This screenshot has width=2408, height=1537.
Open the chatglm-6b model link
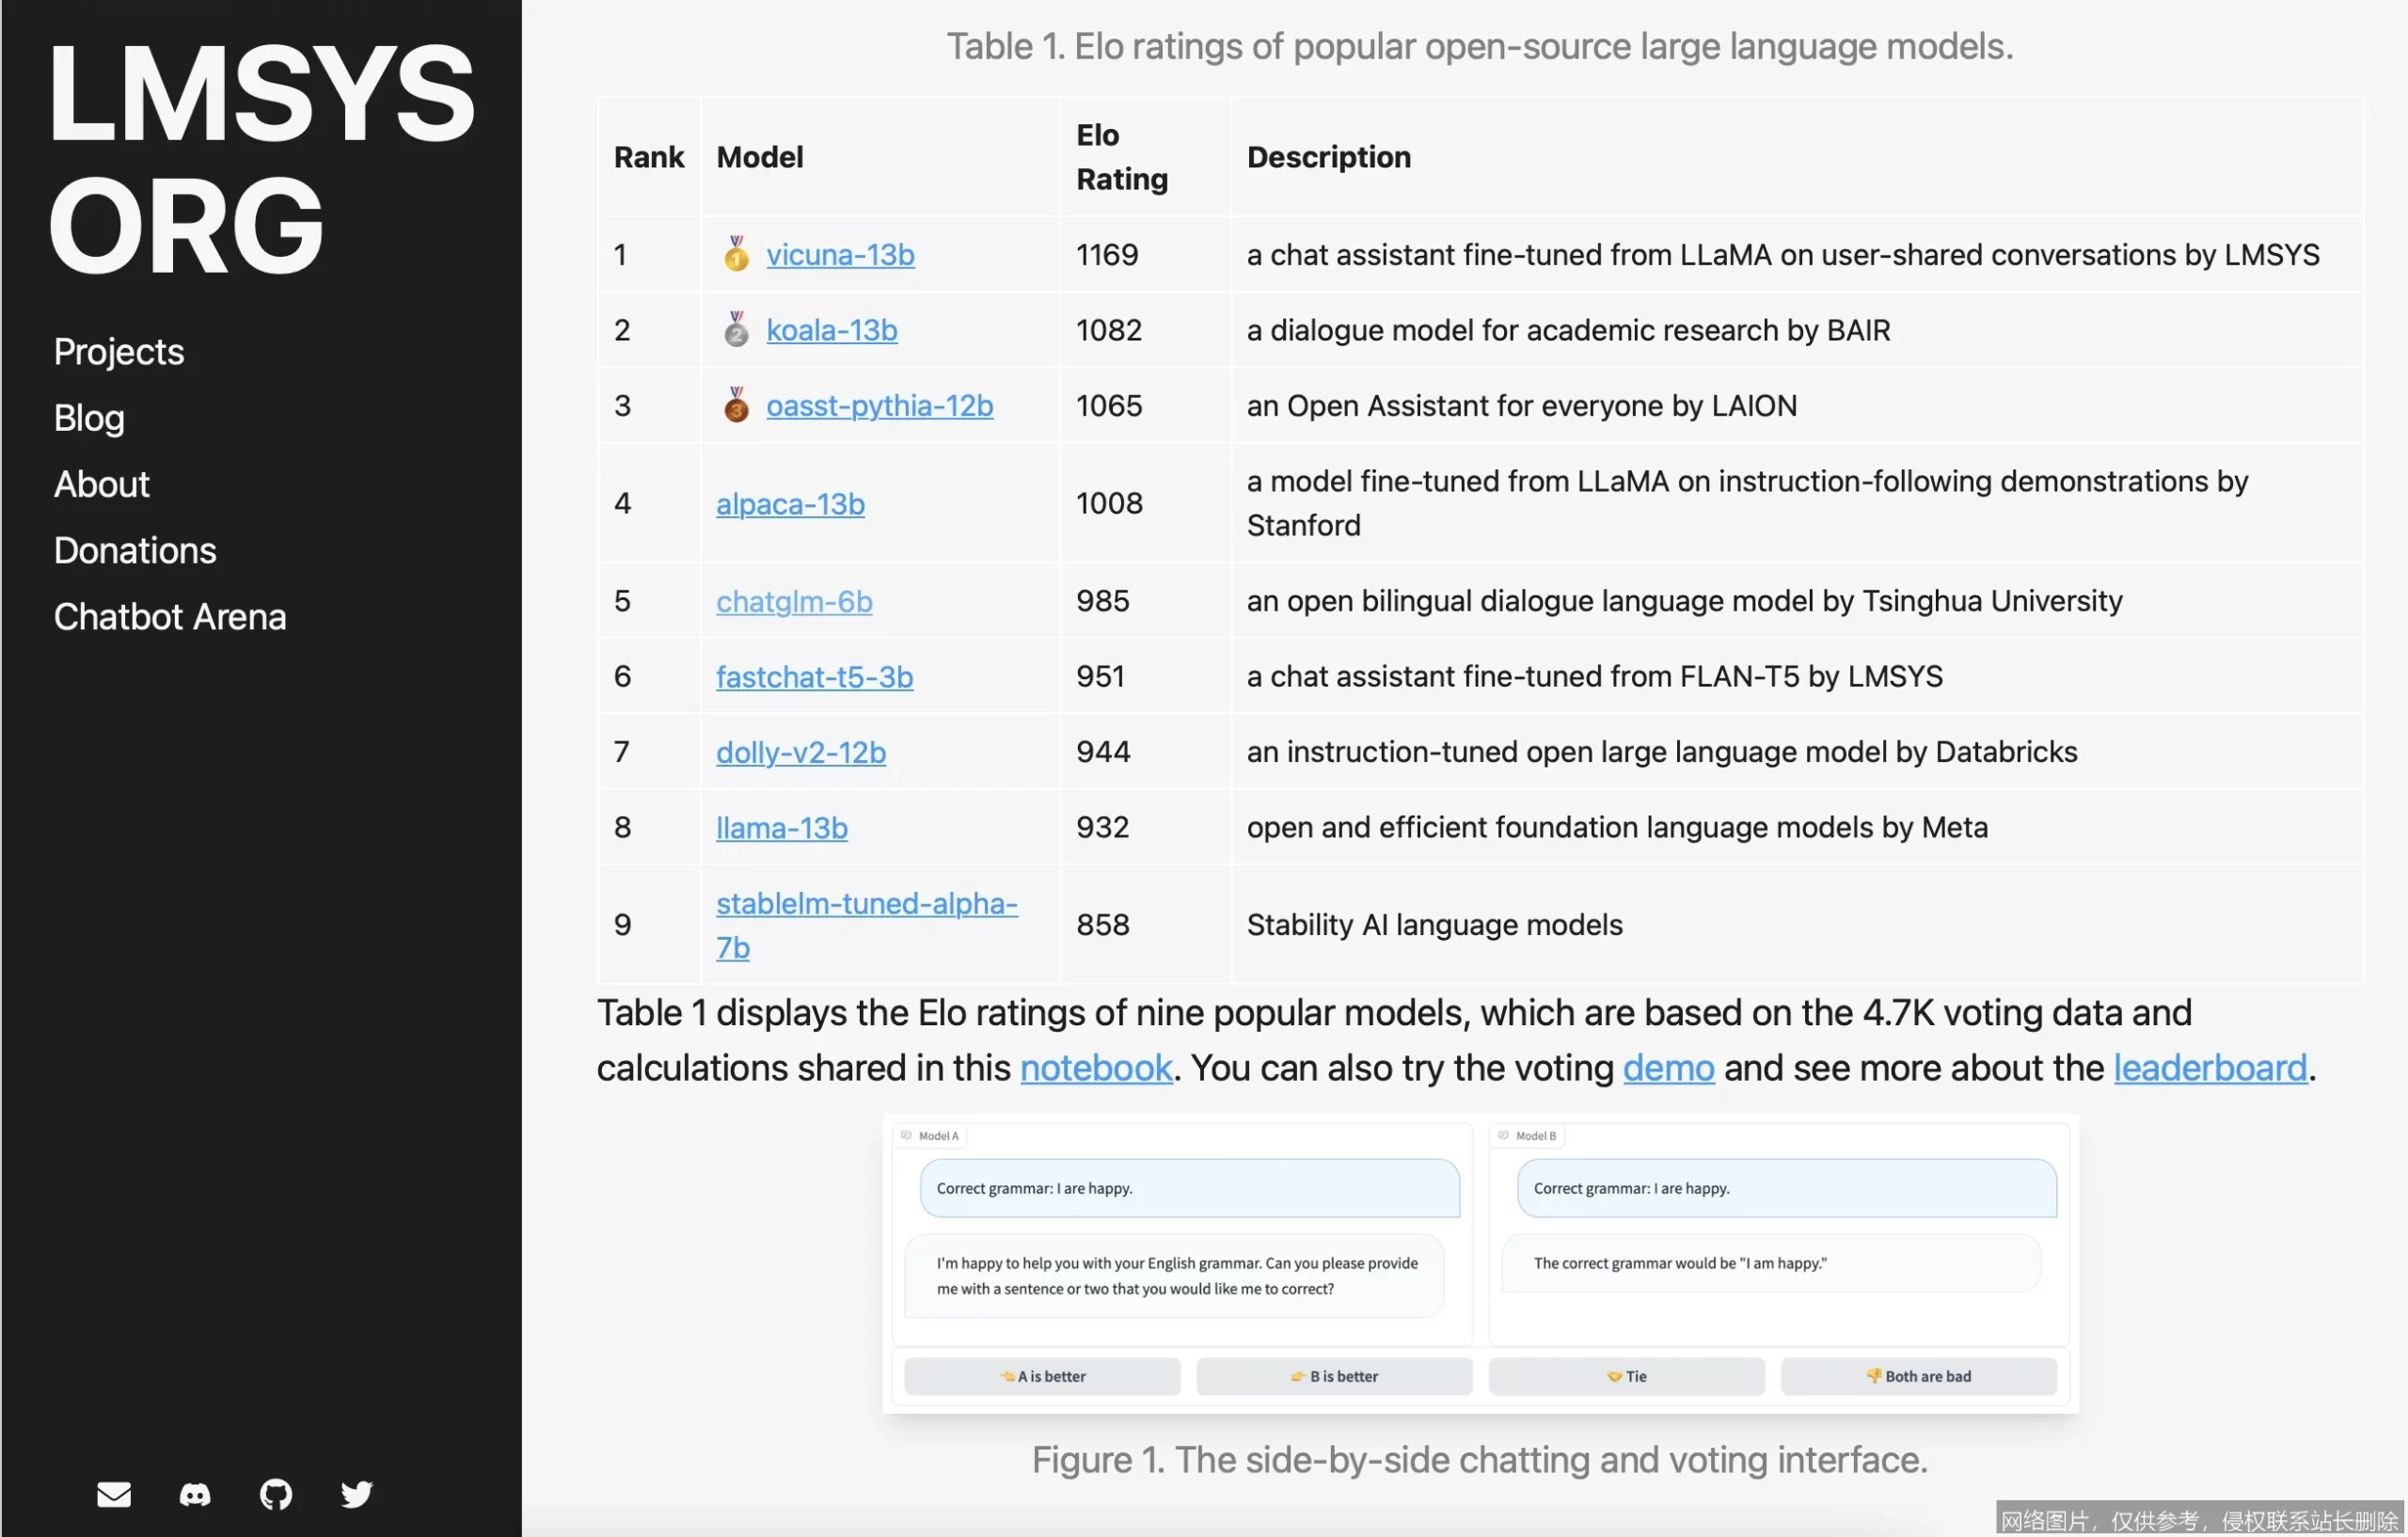tap(793, 601)
